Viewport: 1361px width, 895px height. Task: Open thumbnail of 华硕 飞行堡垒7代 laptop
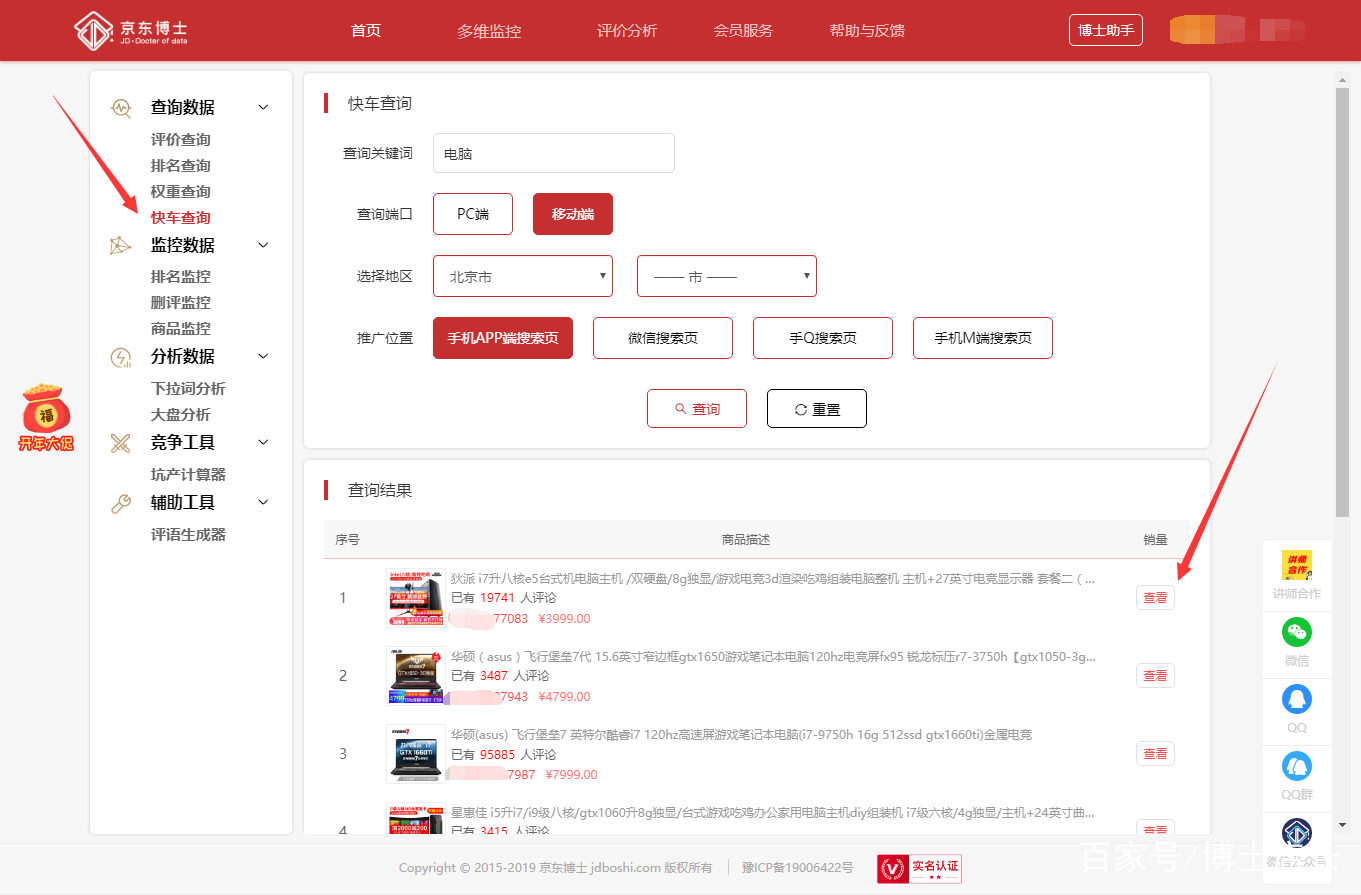point(416,676)
